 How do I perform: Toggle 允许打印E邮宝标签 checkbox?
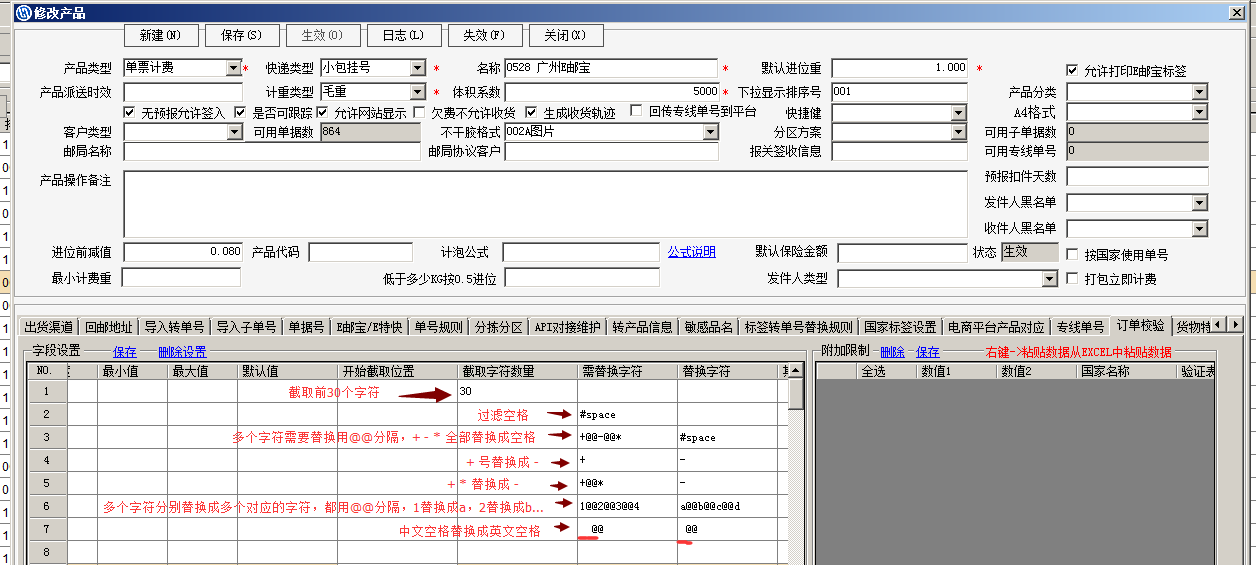click(1072, 71)
